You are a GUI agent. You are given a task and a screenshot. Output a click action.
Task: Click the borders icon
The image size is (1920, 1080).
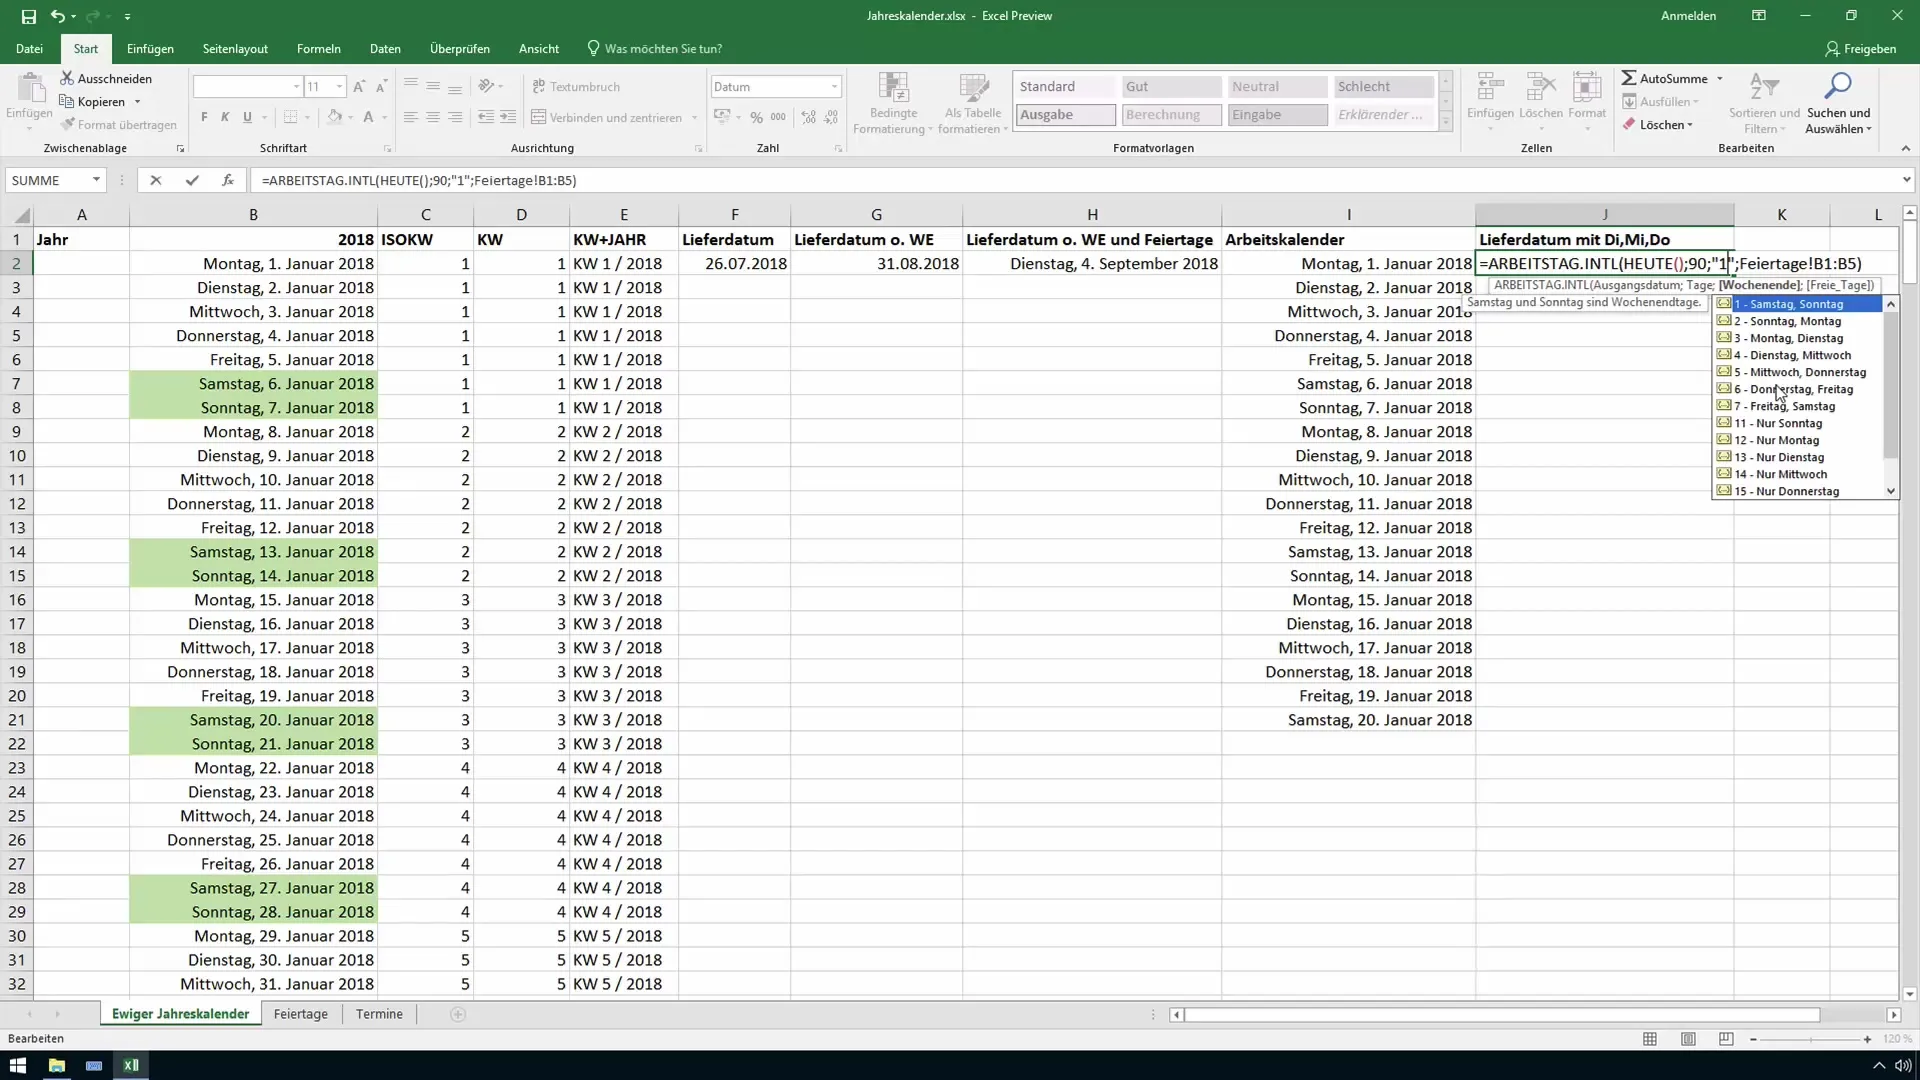pyautogui.click(x=290, y=117)
